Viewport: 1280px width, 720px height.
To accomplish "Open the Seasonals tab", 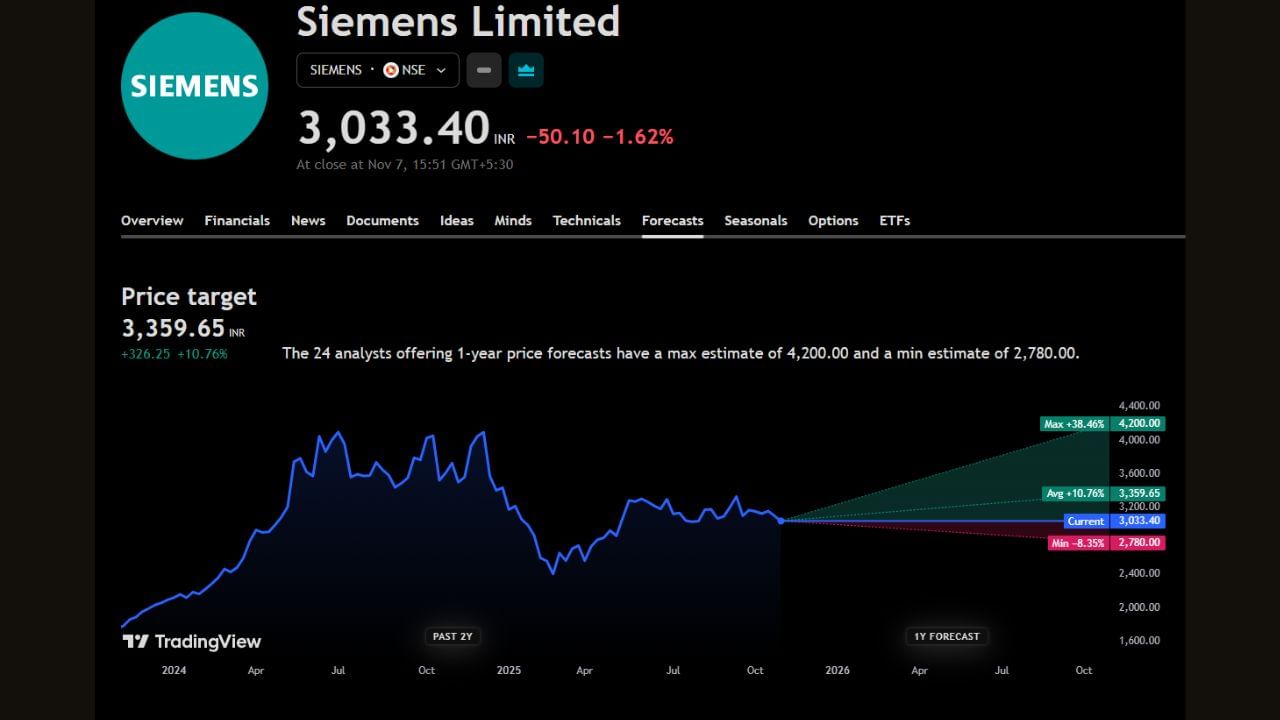I will click(x=756, y=220).
